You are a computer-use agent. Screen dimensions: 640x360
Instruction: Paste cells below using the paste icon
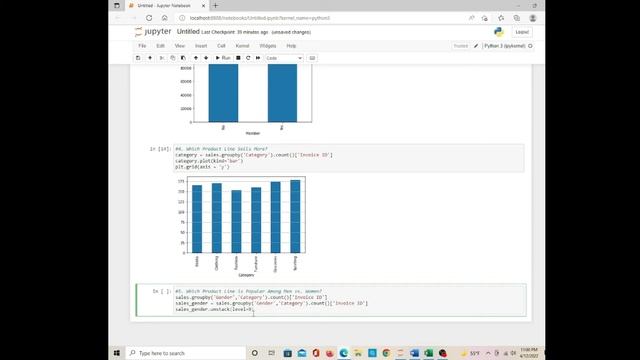183,58
